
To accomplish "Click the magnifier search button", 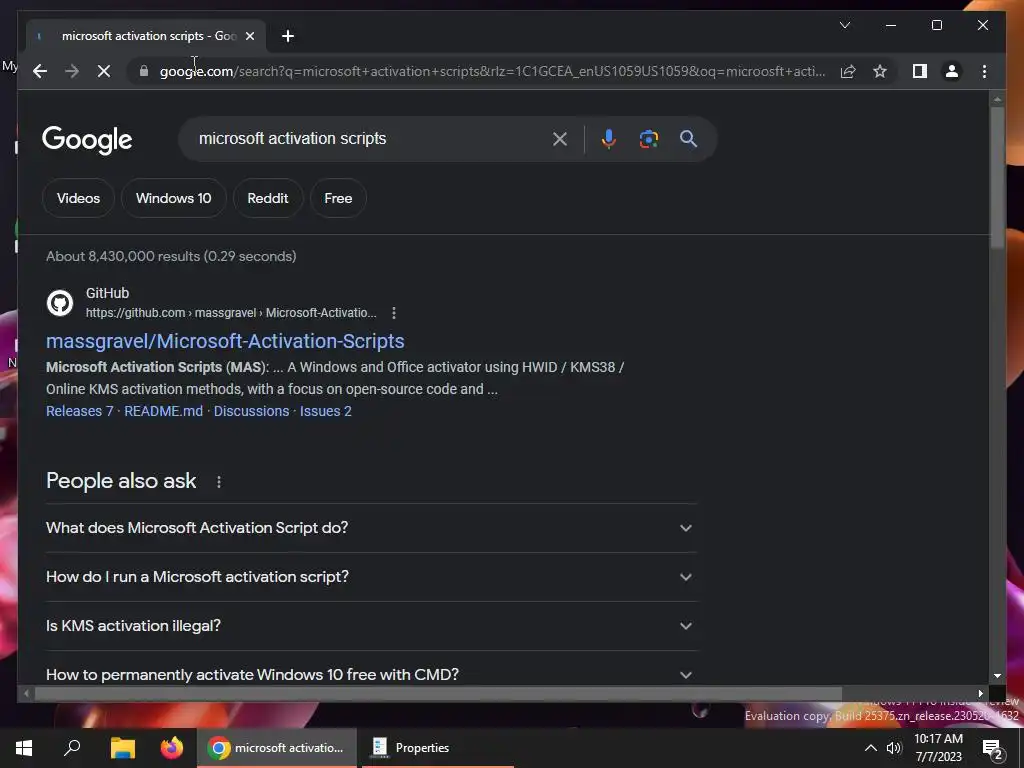I will pyautogui.click(x=688, y=138).
